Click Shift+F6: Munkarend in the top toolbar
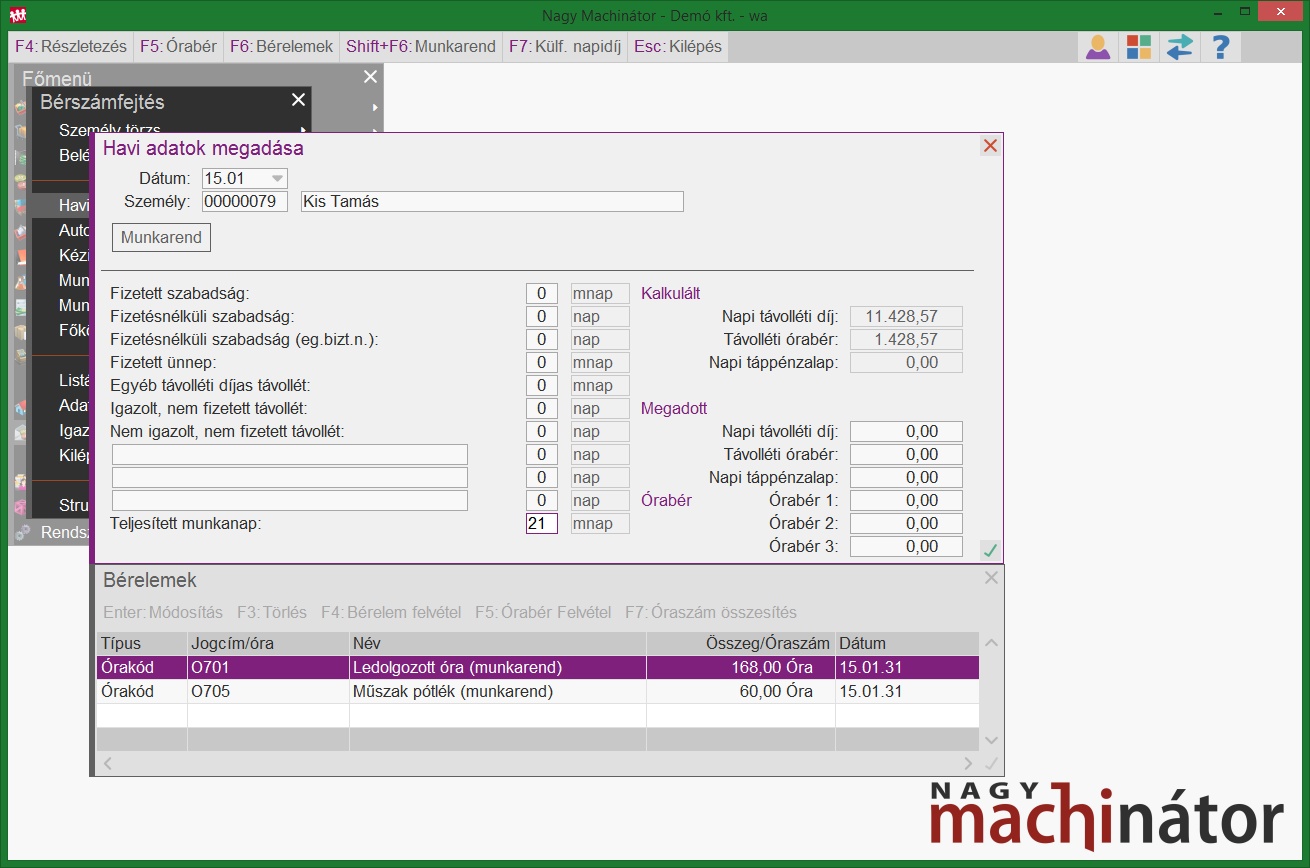The image size is (1310, 868). (421, 47)
